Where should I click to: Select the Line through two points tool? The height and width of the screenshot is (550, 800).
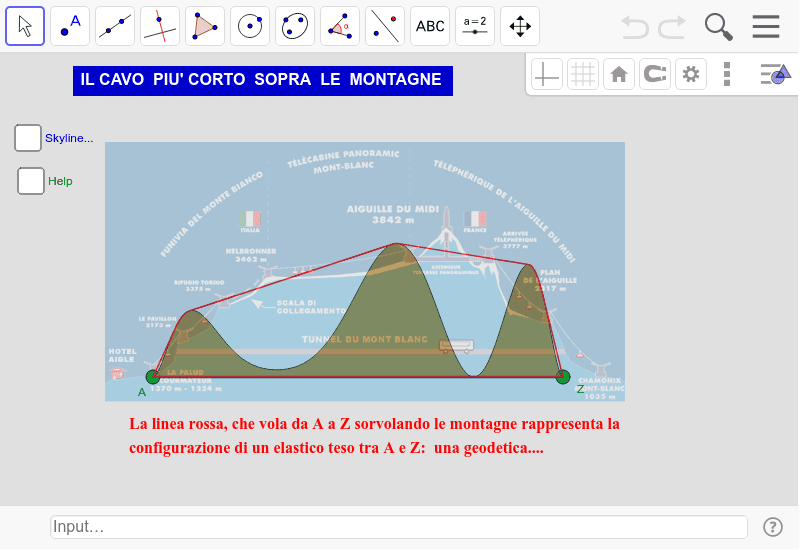[x=115, y=26]
